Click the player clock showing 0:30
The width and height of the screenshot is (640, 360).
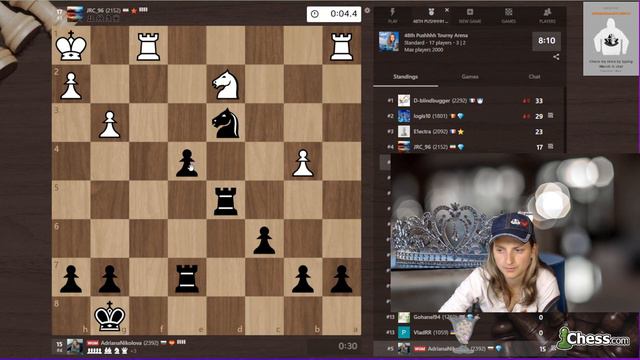click(x=333, y=346)
